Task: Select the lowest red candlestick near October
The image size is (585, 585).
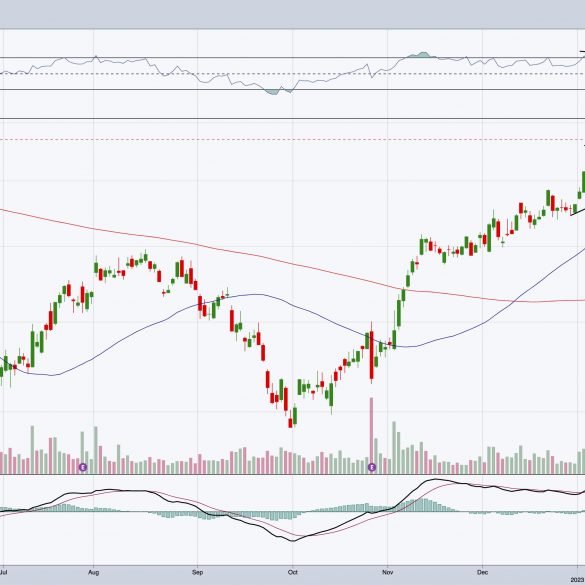Action: (x=290, y=423)
